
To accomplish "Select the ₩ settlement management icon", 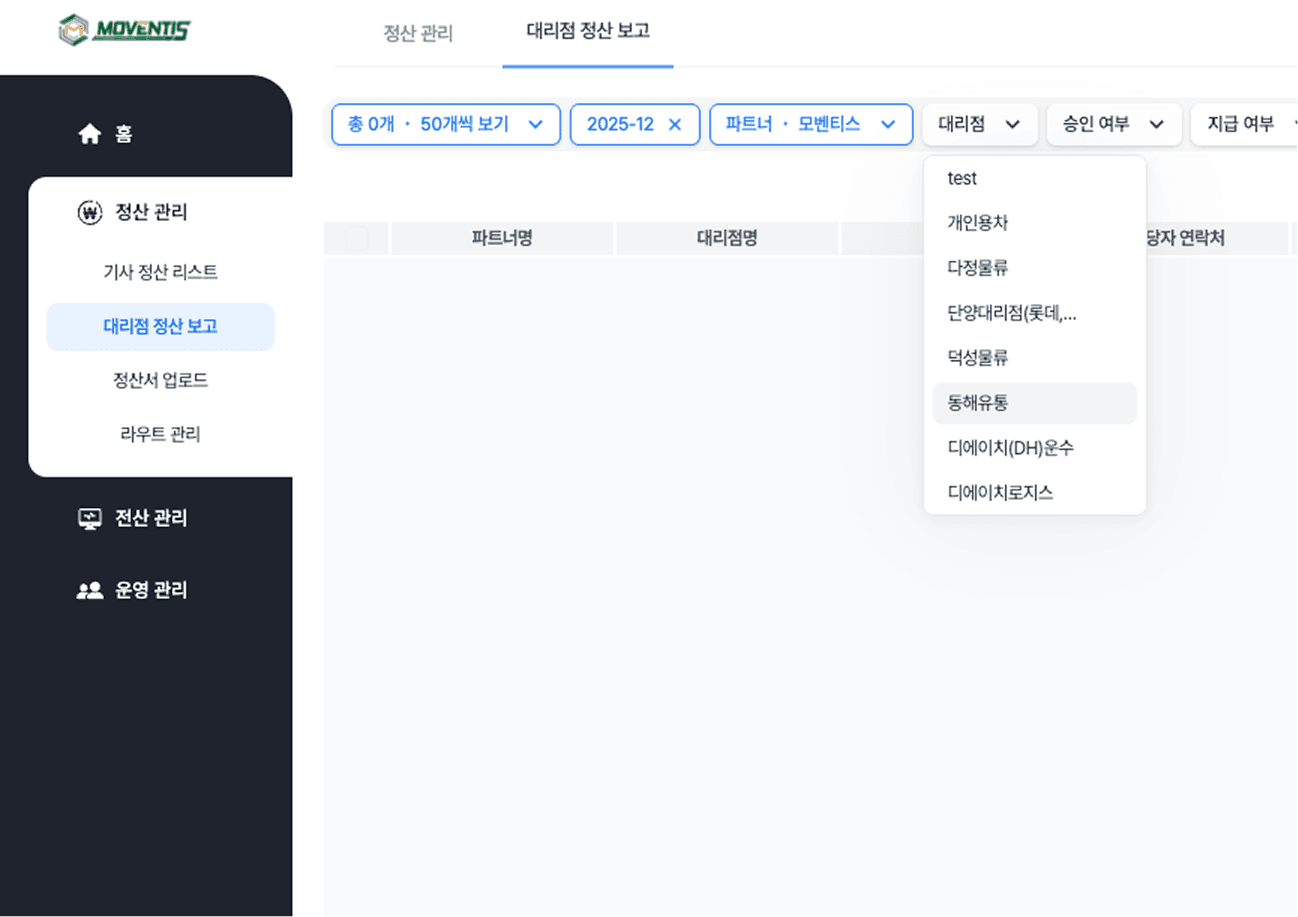I will [90, 212].
